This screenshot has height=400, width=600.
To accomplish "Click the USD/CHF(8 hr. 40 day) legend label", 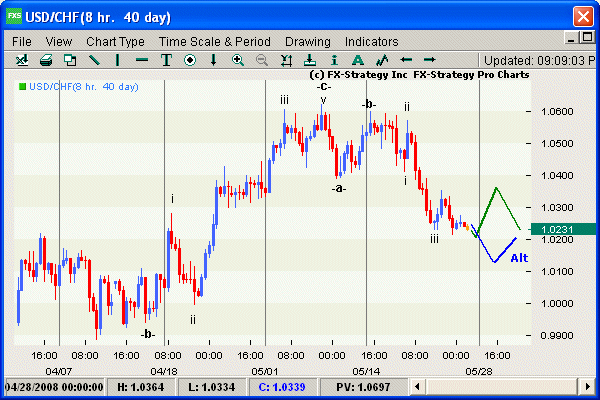I will point(84,87).
